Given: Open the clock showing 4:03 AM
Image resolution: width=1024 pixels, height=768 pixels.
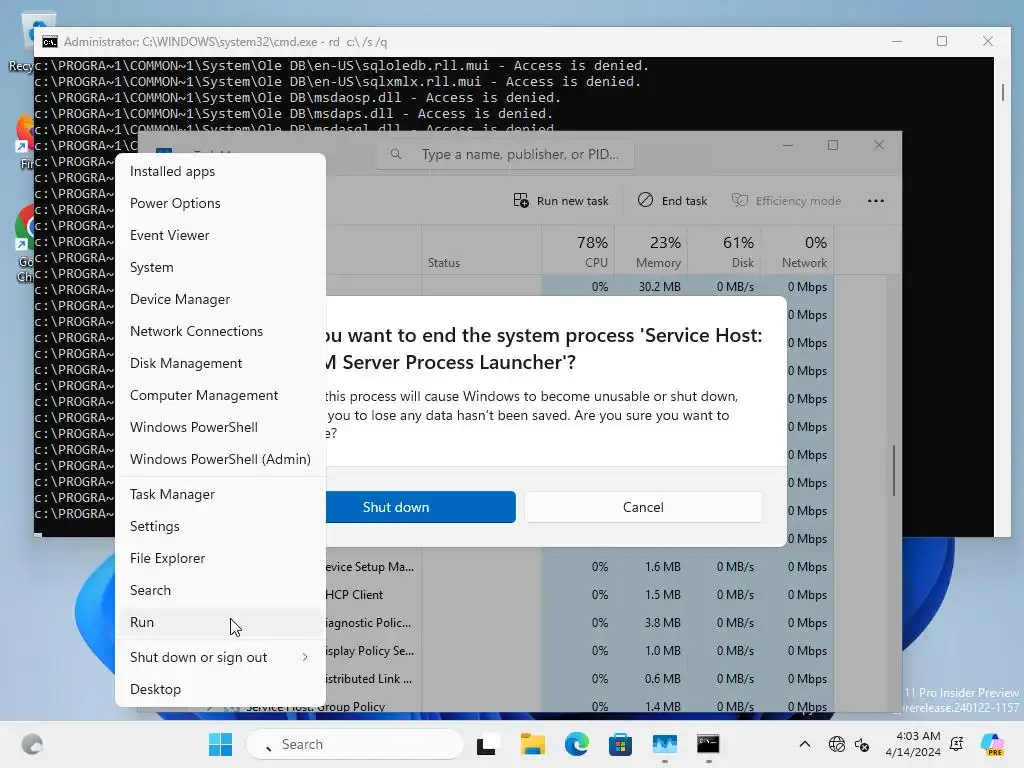Looking at the screenshot, I should coord(912,744).
